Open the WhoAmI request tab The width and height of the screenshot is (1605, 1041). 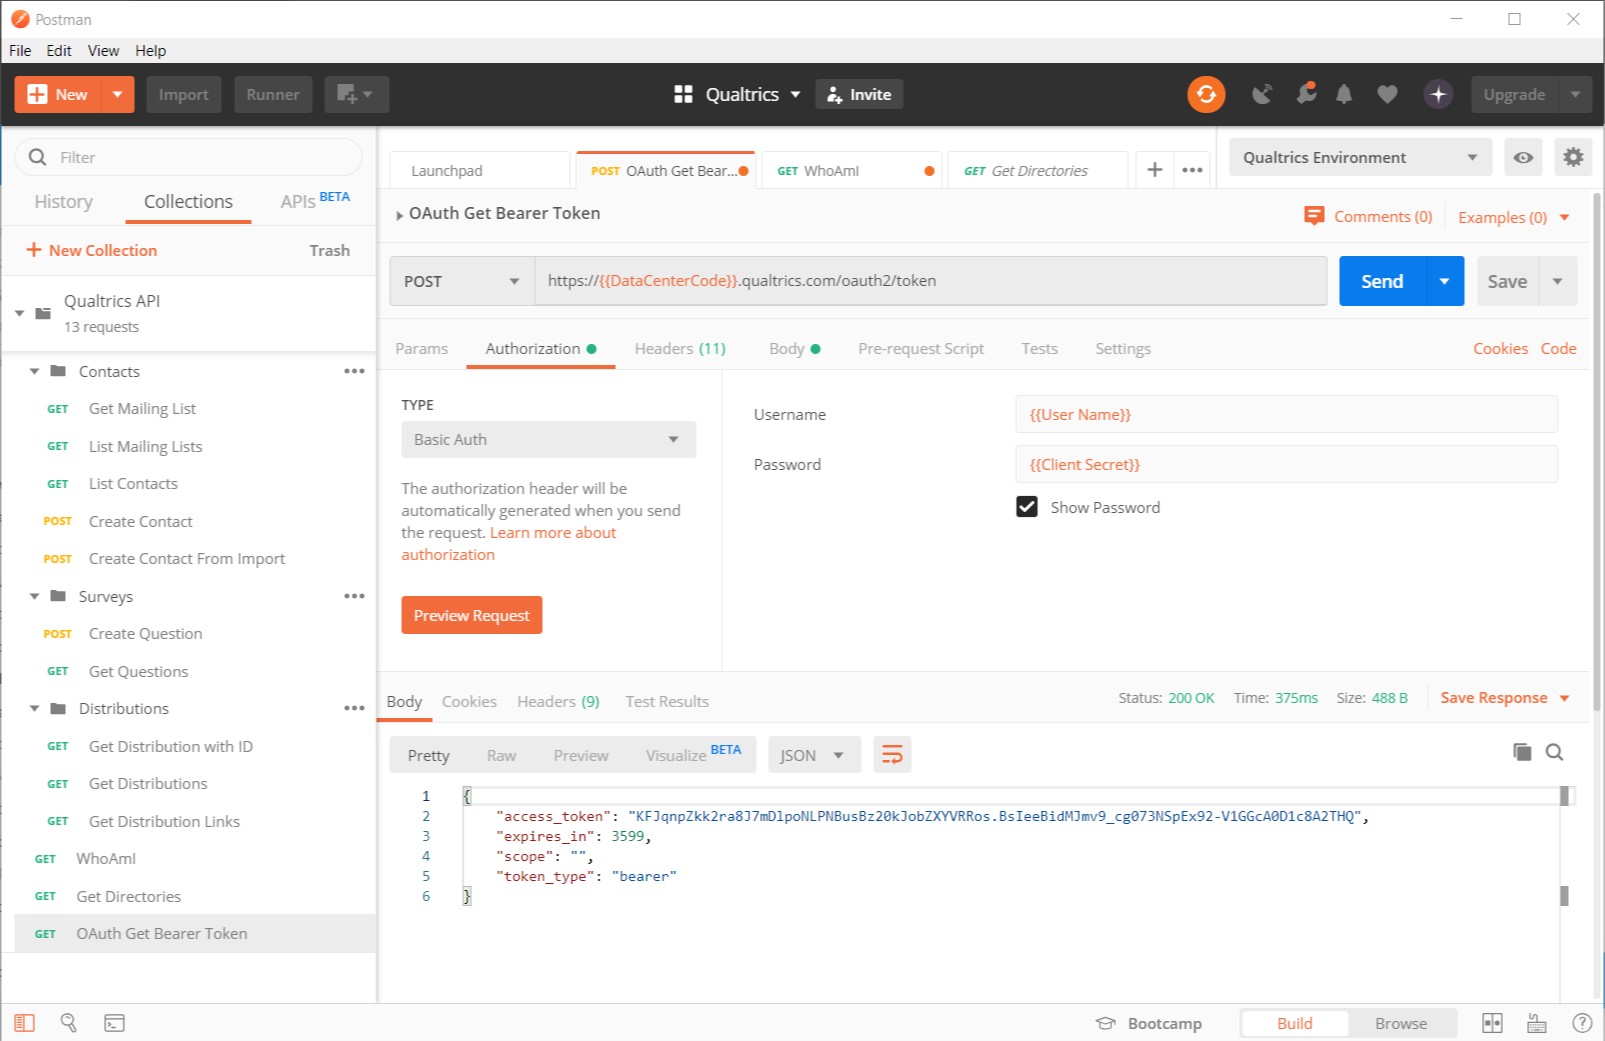pos(852,170)
